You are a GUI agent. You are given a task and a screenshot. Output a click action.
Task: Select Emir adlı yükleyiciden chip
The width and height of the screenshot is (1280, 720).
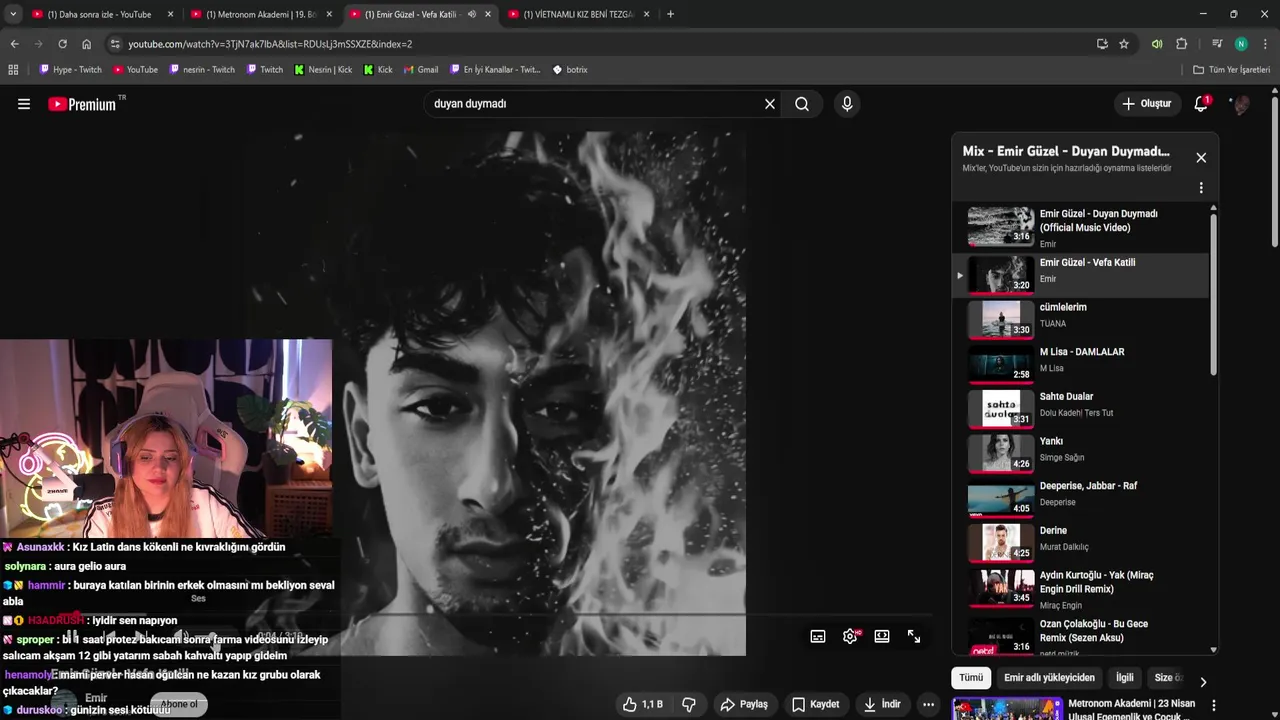click(1049, 678)
